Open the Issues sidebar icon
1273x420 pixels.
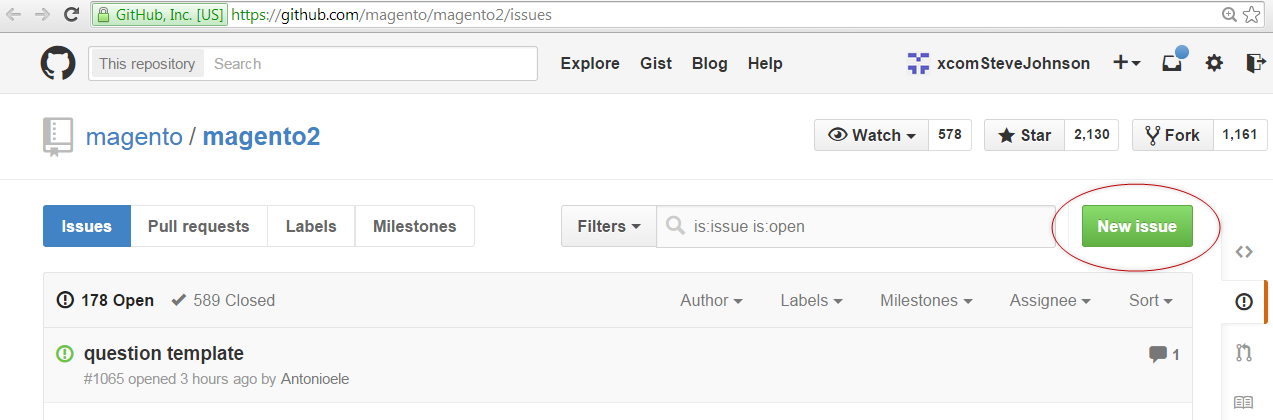[x=1244, y=301]
